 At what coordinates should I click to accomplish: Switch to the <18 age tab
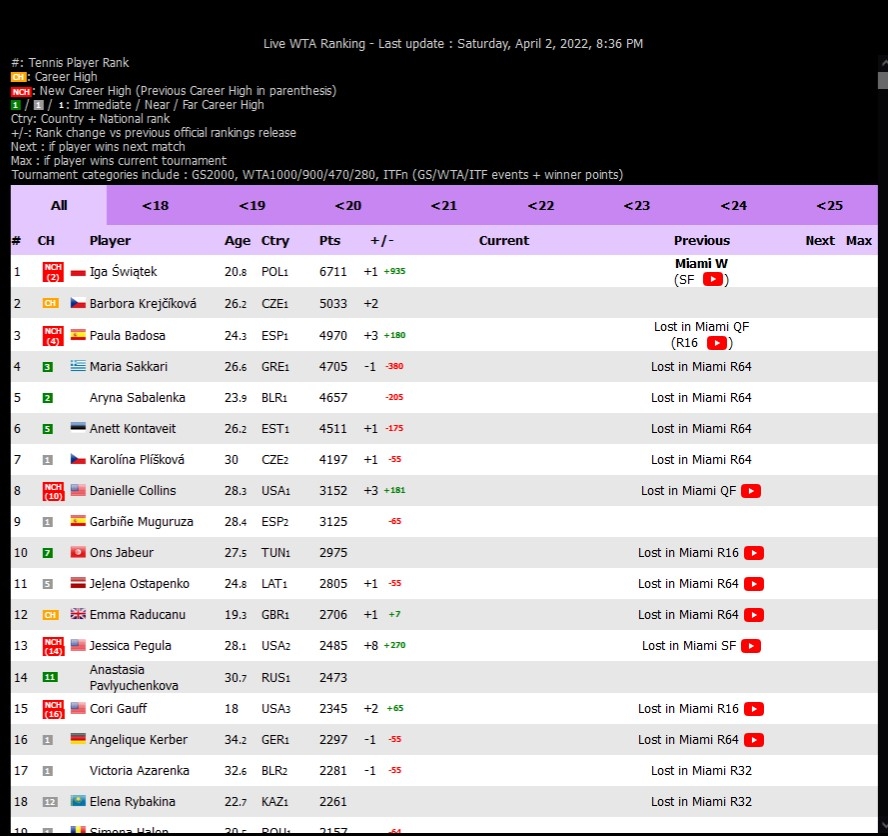click(155, 206)
